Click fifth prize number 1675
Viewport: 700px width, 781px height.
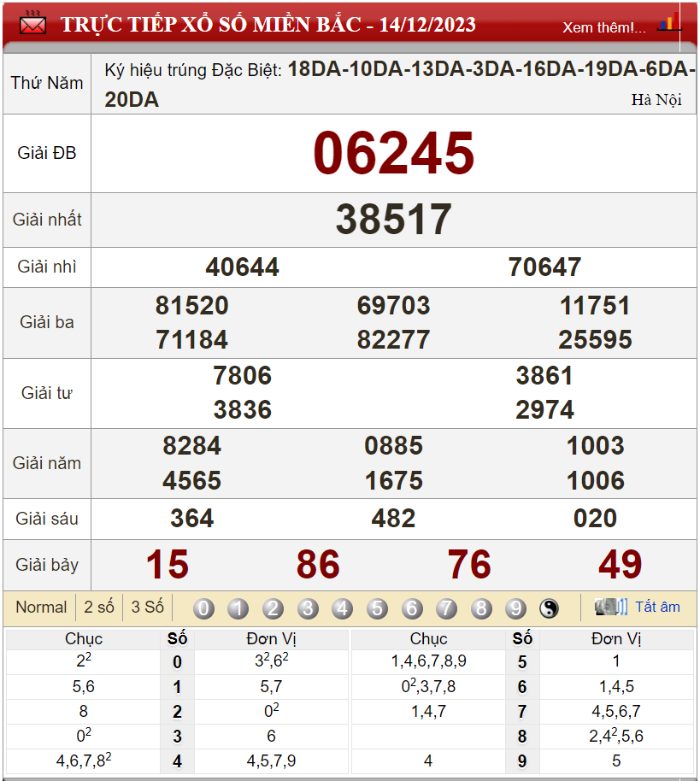tap(394, 481)
